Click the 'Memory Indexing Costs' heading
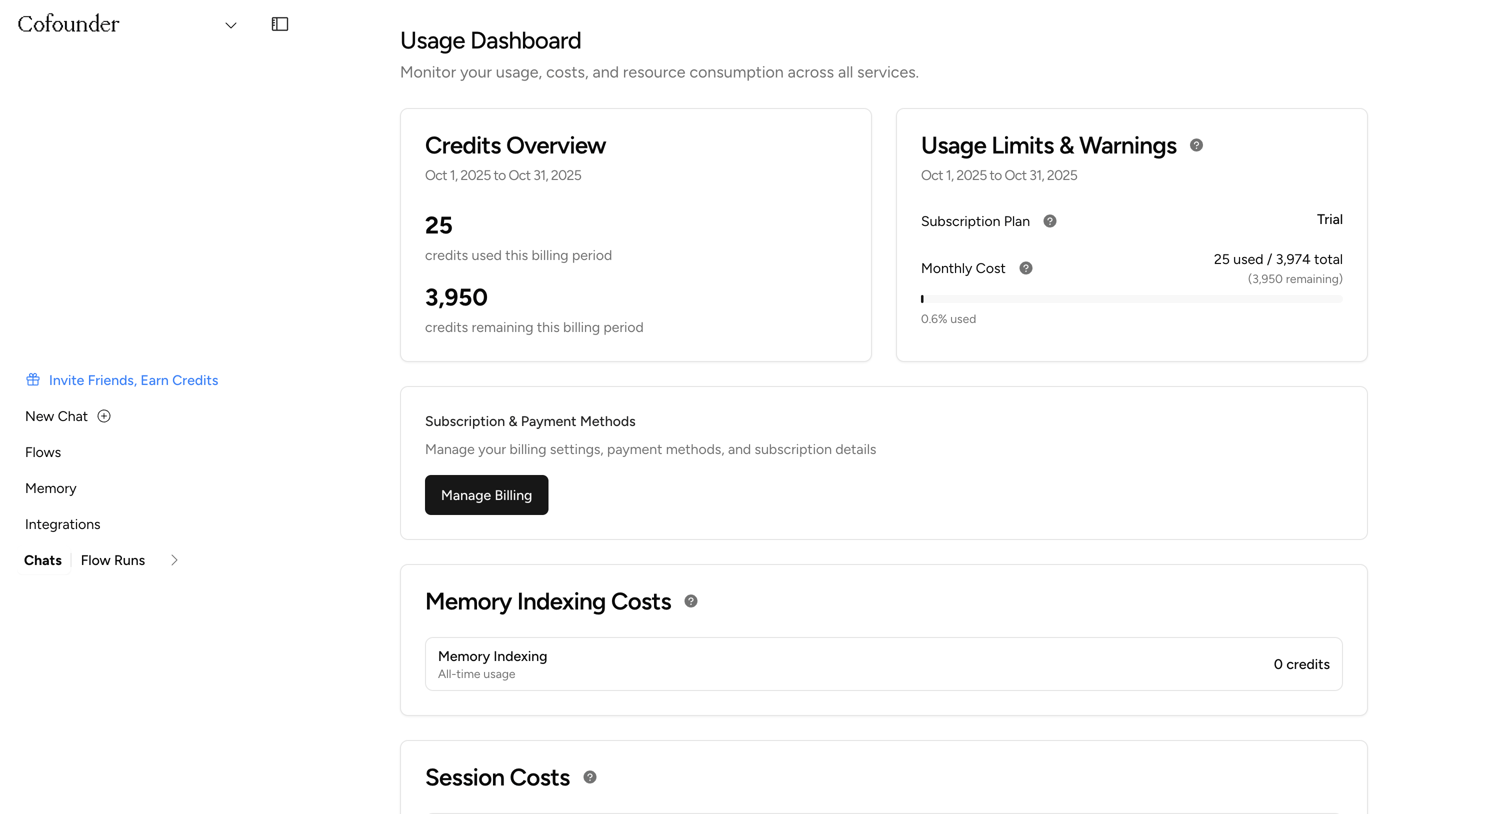This screenshot has height=814, width=1512. 548,601
